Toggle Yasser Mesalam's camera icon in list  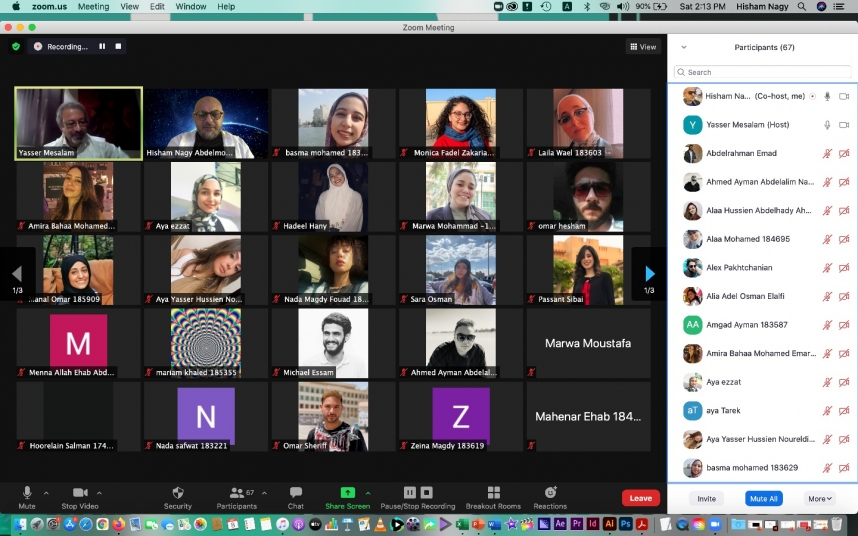[x=844, y=125]
